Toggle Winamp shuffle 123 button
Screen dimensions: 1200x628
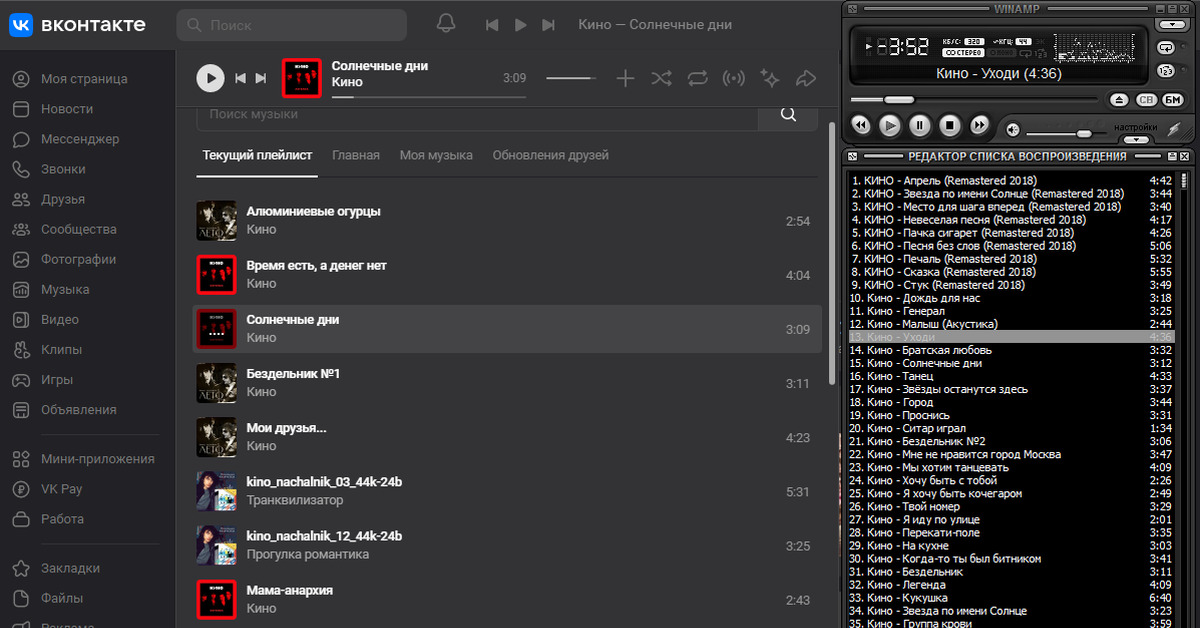pos(1166,71)
